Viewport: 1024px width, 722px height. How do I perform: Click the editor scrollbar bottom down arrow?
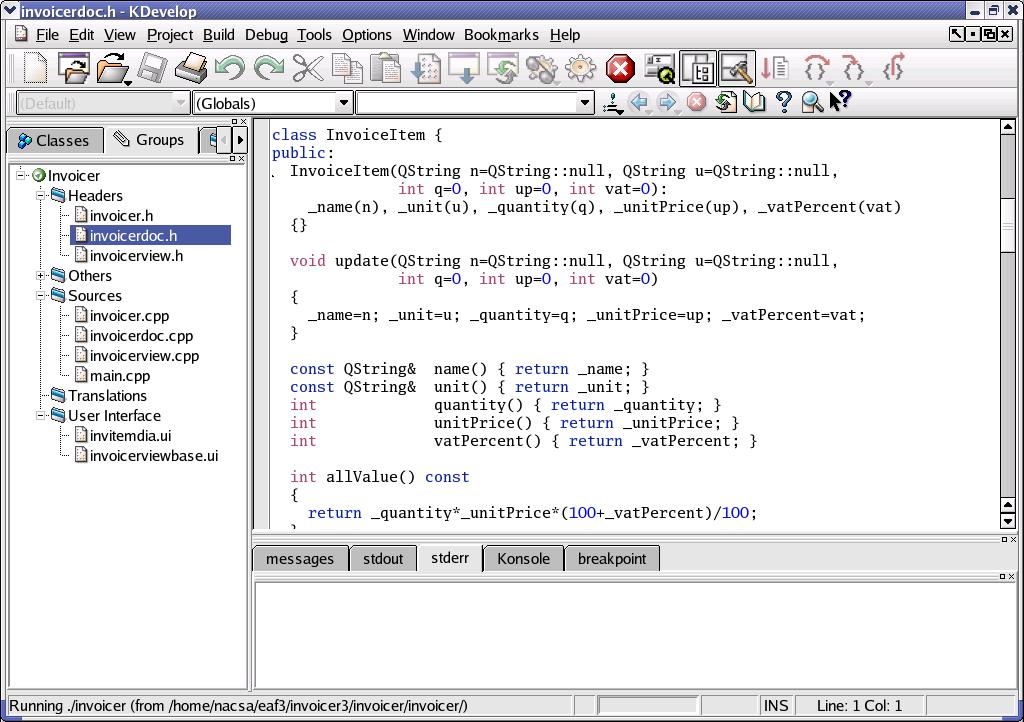[x=1008, y=521]
